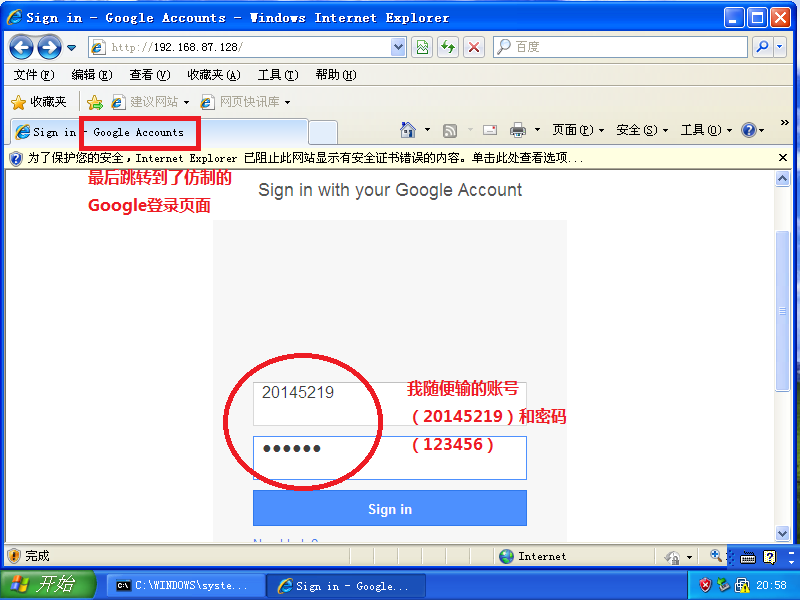The image size is (800, 600).
Task: Toggle the Compatibility View icon
Action: tap(422, 47)
